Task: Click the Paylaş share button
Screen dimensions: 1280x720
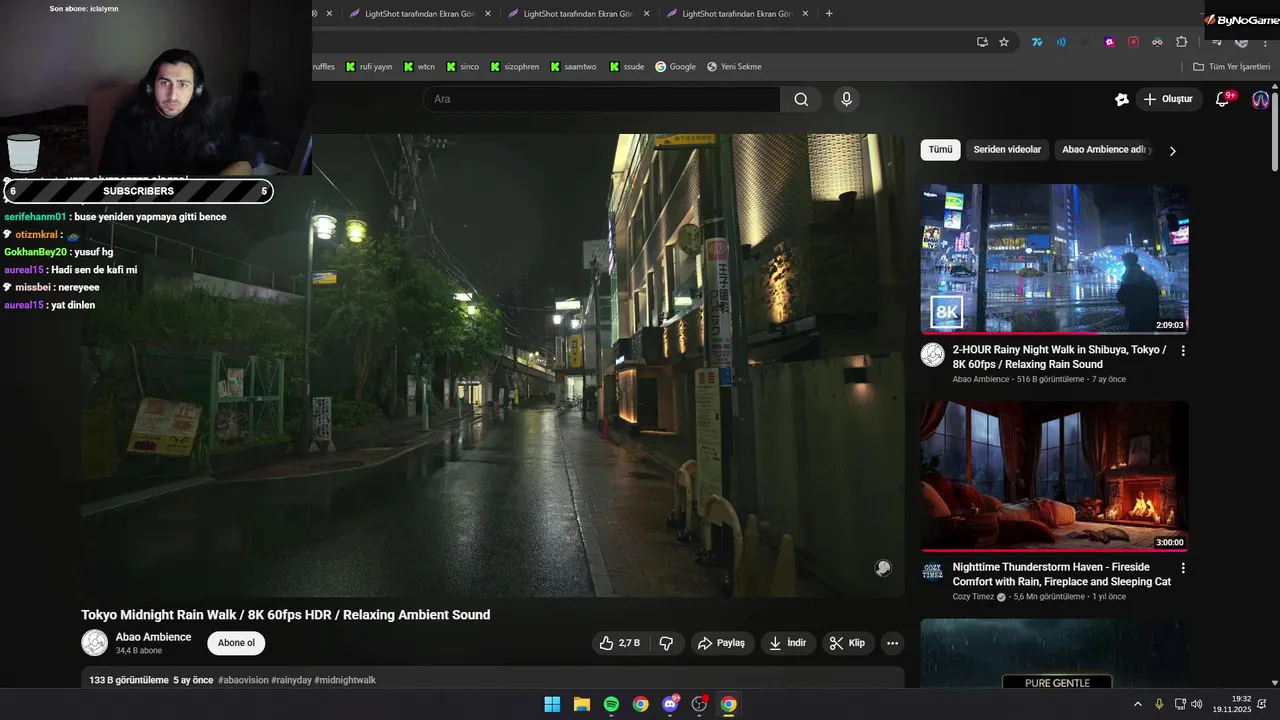Action: (x=721, y=643)
